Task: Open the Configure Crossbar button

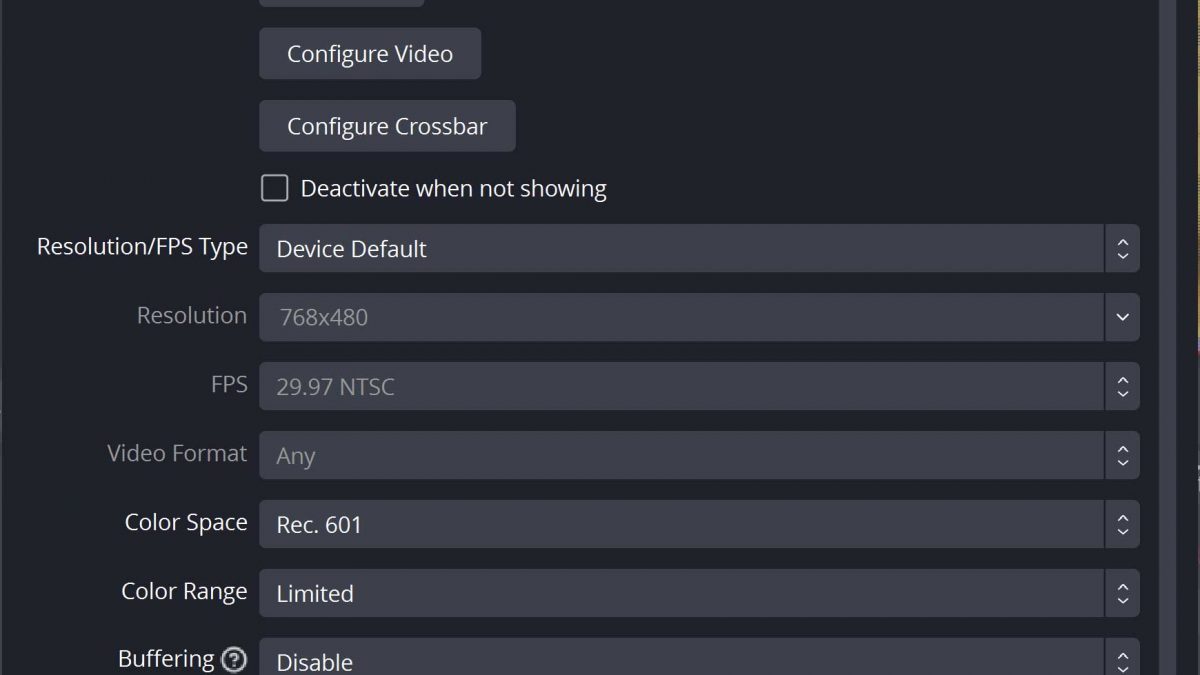Action: (387, 126)
